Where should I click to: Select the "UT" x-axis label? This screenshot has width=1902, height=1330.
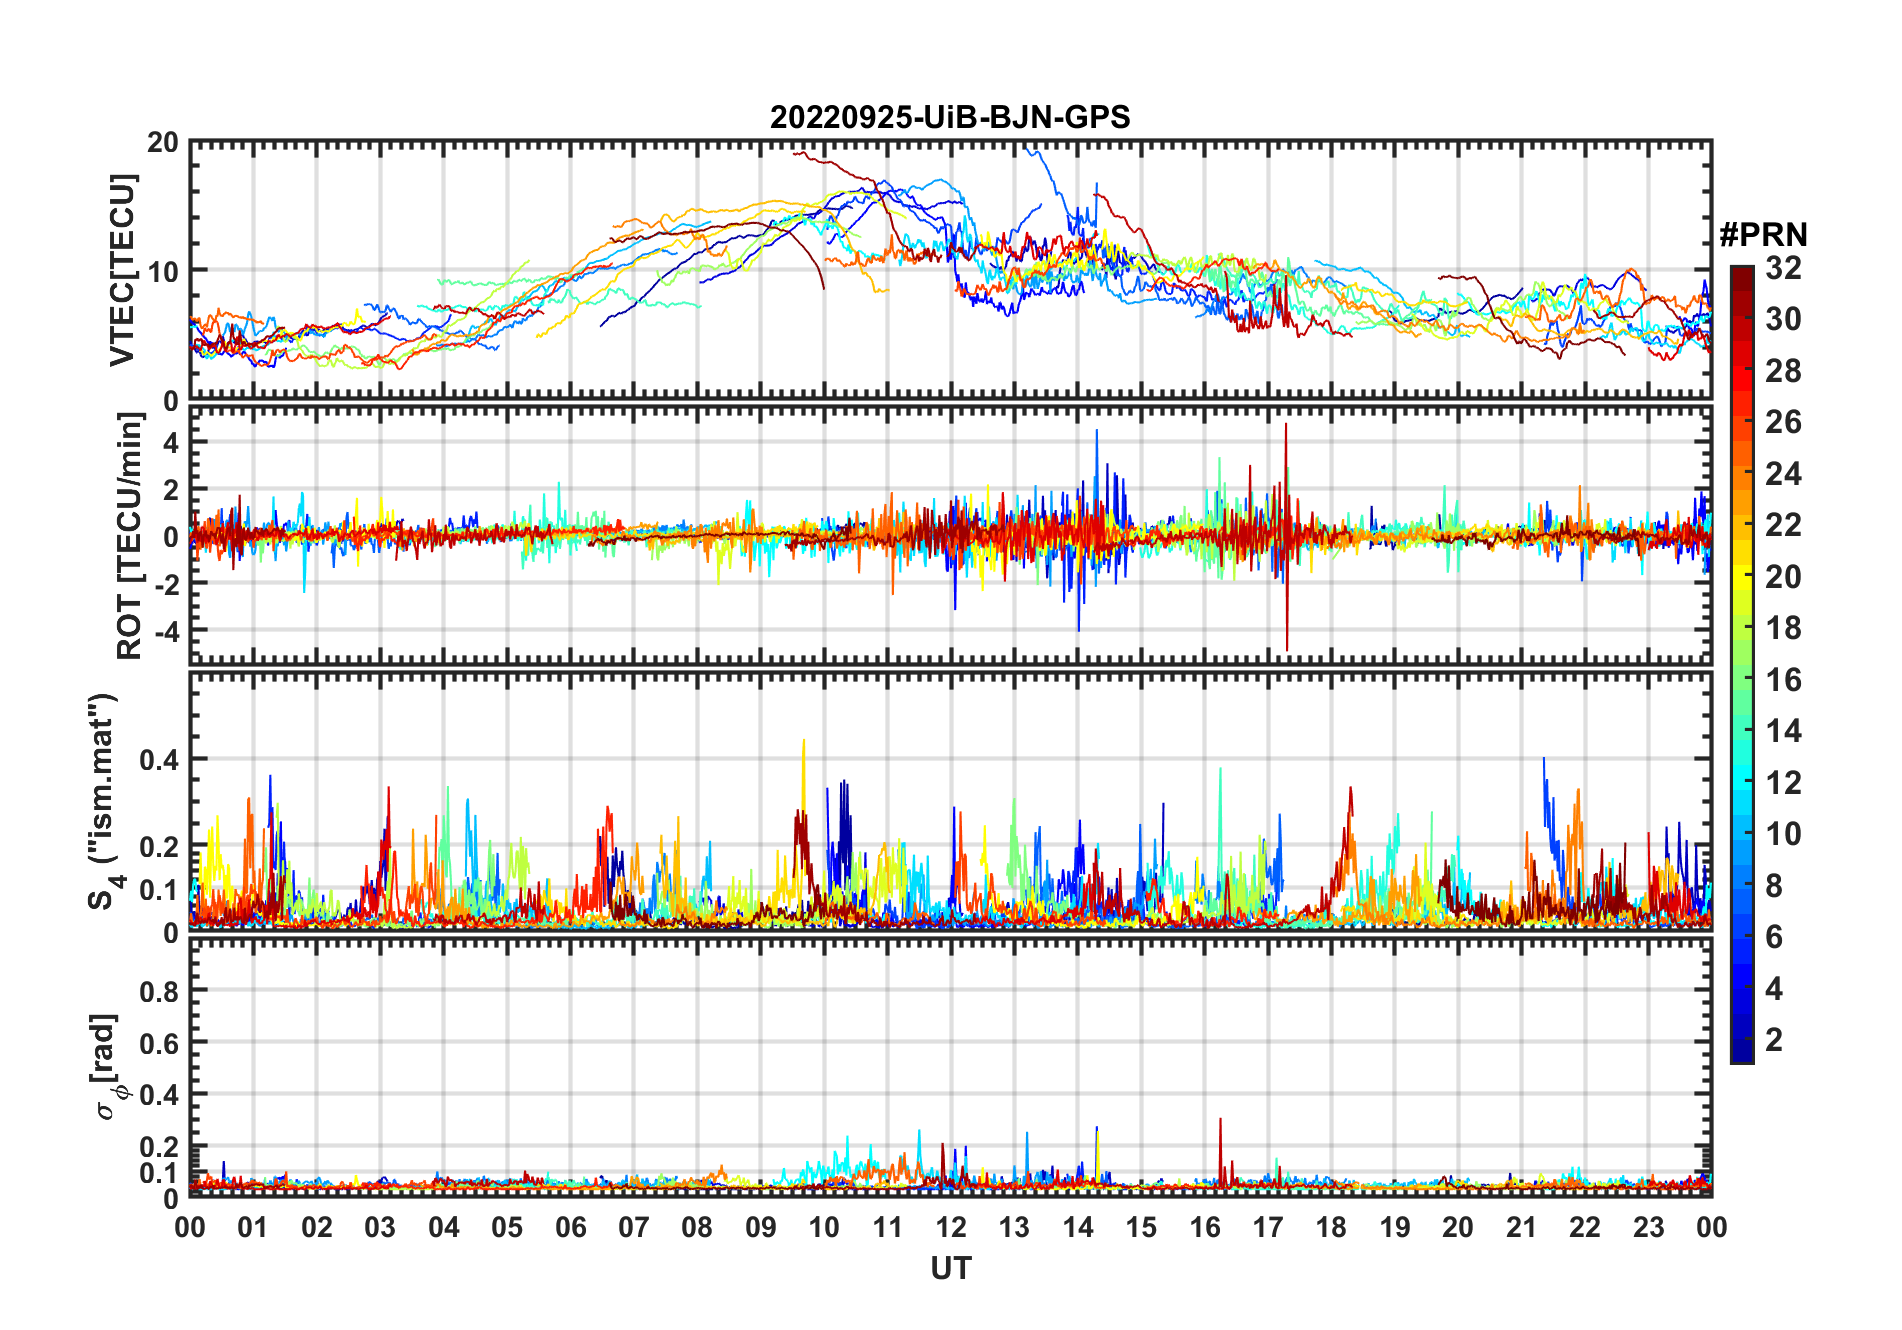pos(951,1268)
